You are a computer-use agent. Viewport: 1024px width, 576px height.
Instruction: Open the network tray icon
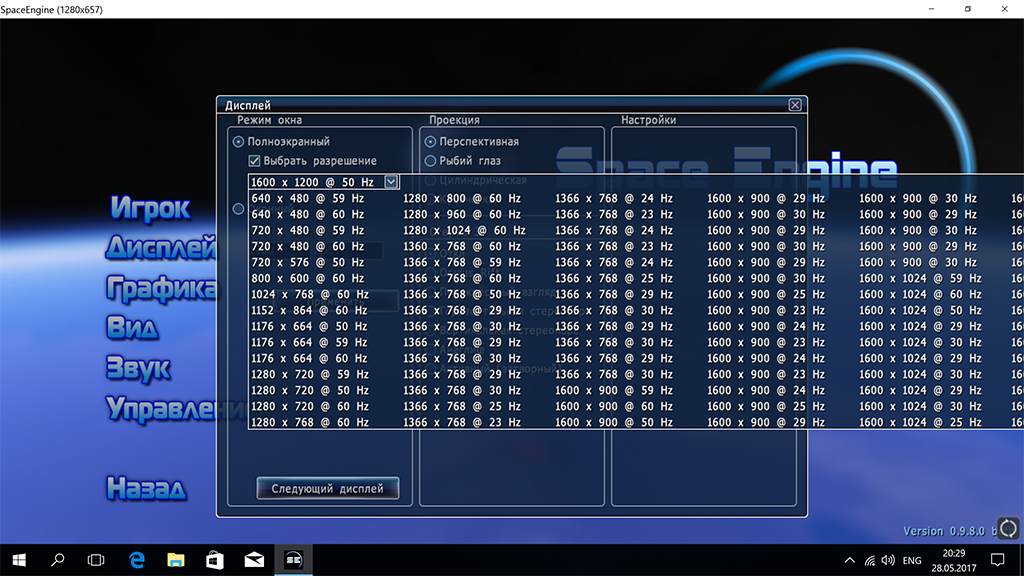870,560
